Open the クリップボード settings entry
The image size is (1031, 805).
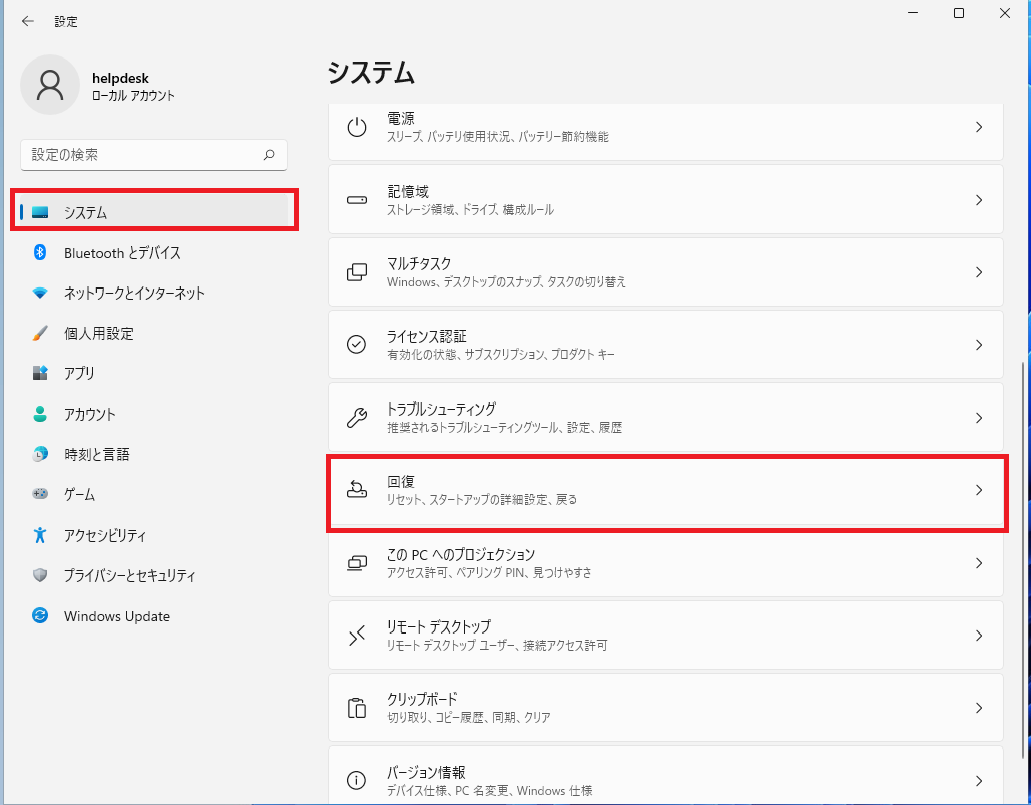pos(666,708)
